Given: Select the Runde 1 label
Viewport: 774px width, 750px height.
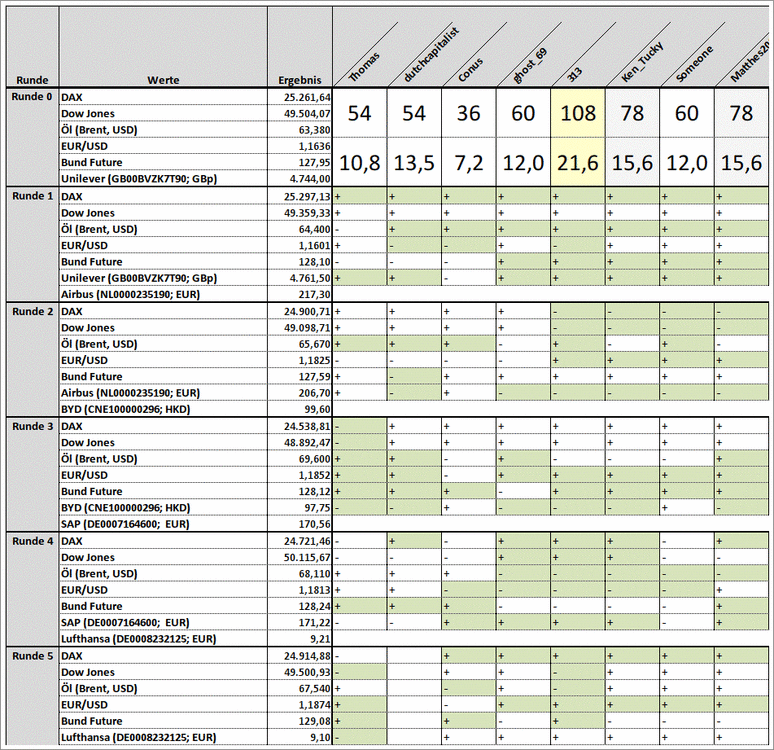Looking at the screenshot, I should coord(33,196).
